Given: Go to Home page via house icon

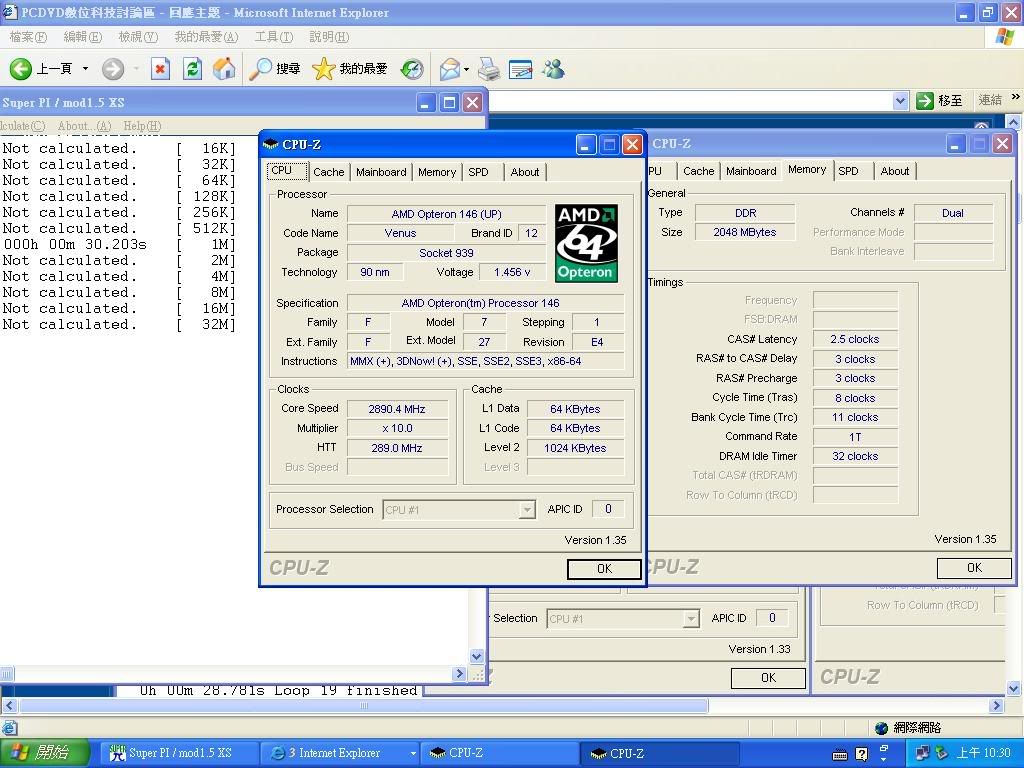Looking at the screenshot, I should point(225,69).
